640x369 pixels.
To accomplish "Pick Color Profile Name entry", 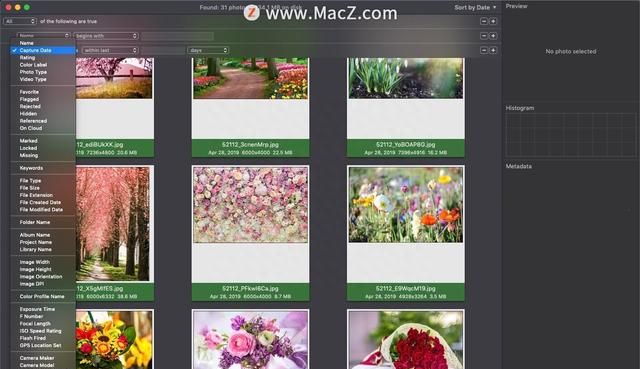I will point(43,297).
